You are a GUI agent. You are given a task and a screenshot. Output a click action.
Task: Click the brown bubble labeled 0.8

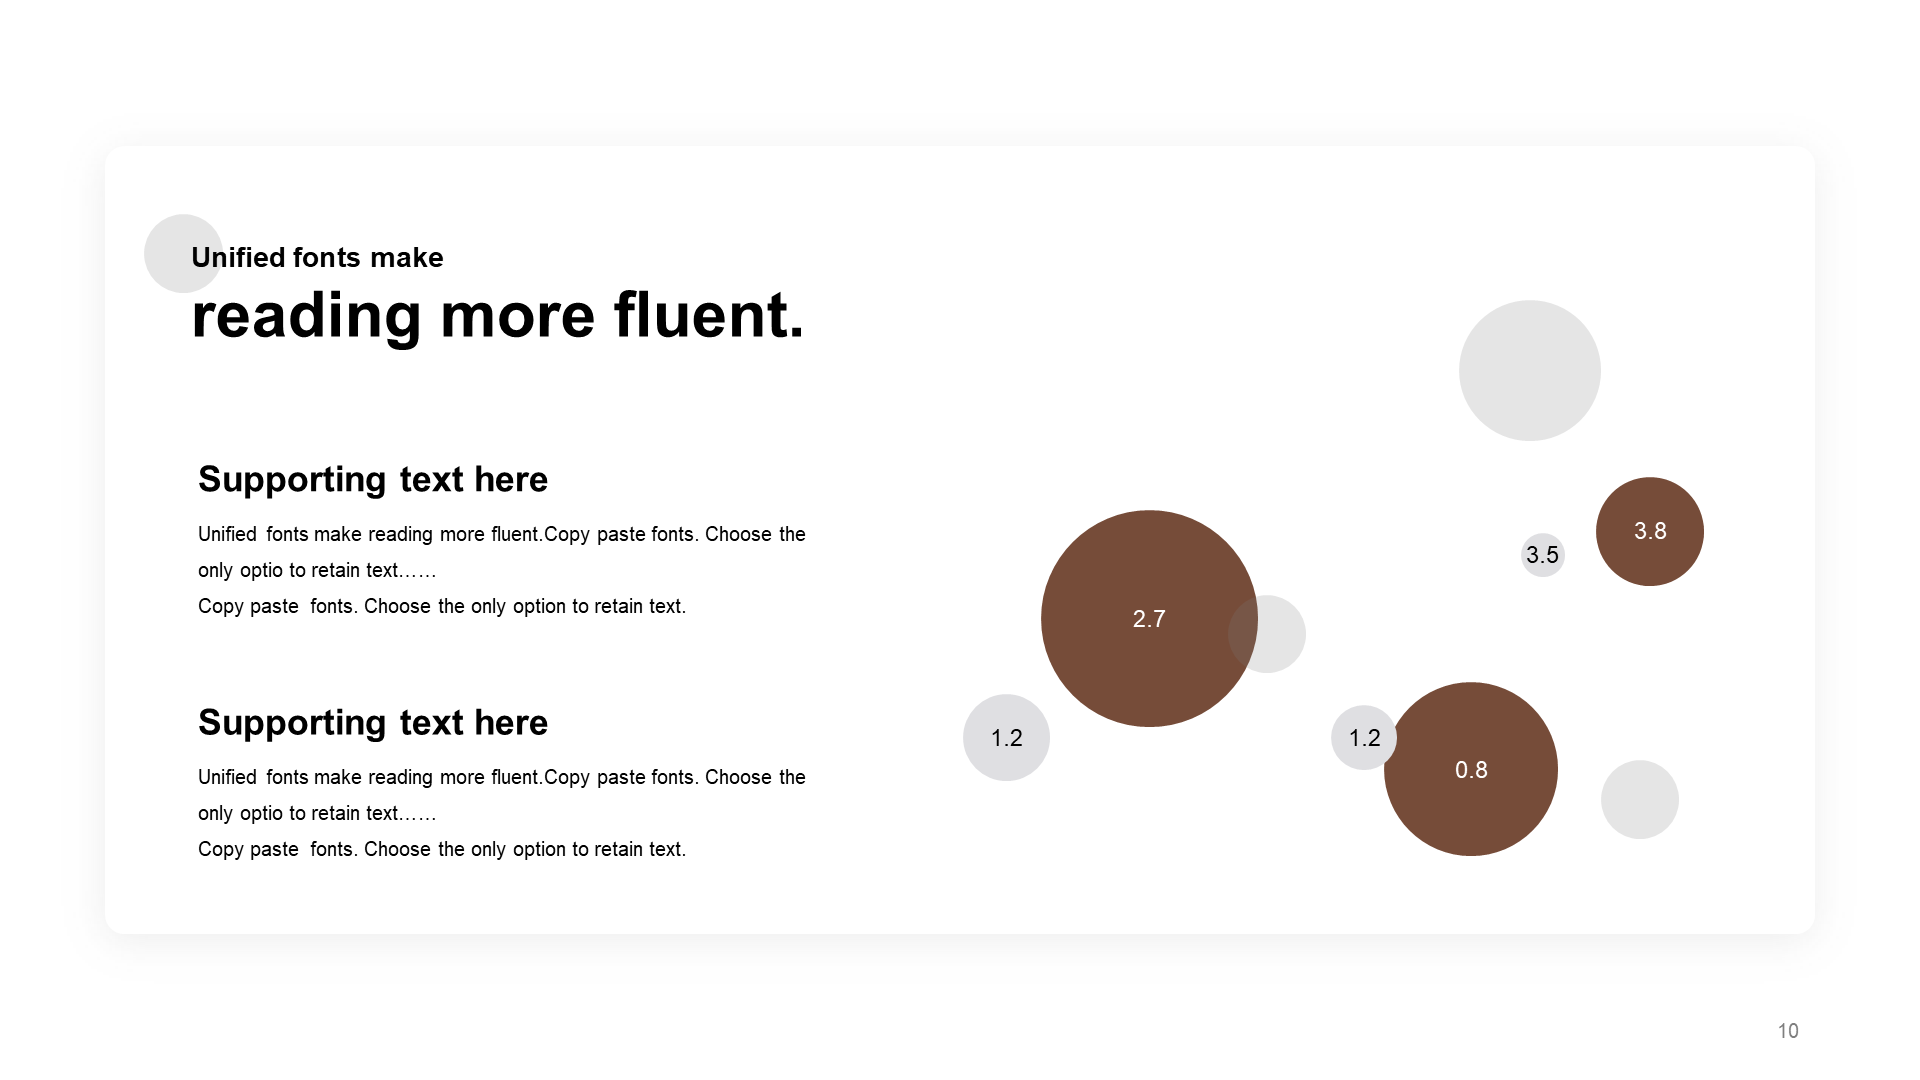pos(1471,769)
